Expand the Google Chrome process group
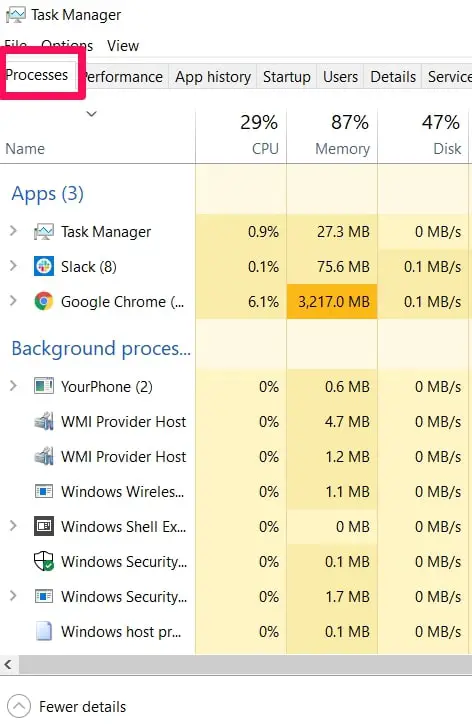Viewport: 472px width, 724px height. (x=13, y=301)
